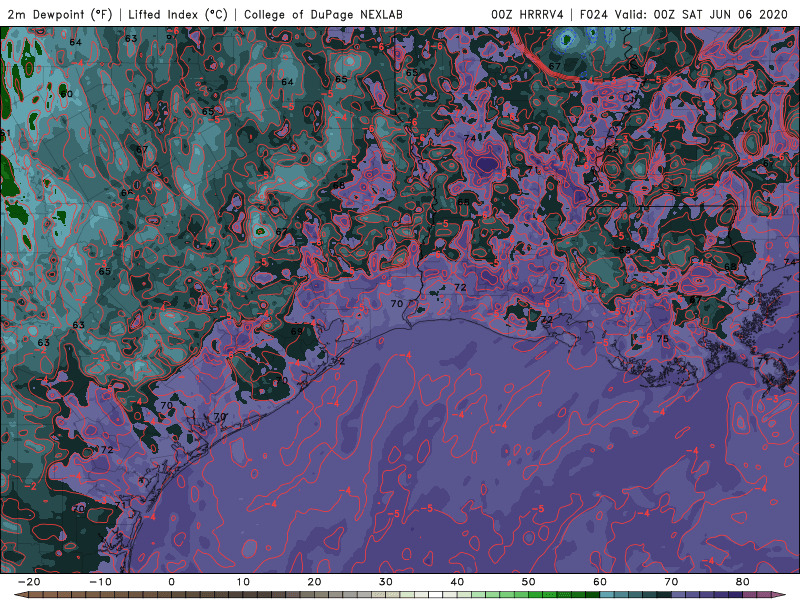Click the '30' colorbar scale label
800x600 pixels.
[386, 582]
